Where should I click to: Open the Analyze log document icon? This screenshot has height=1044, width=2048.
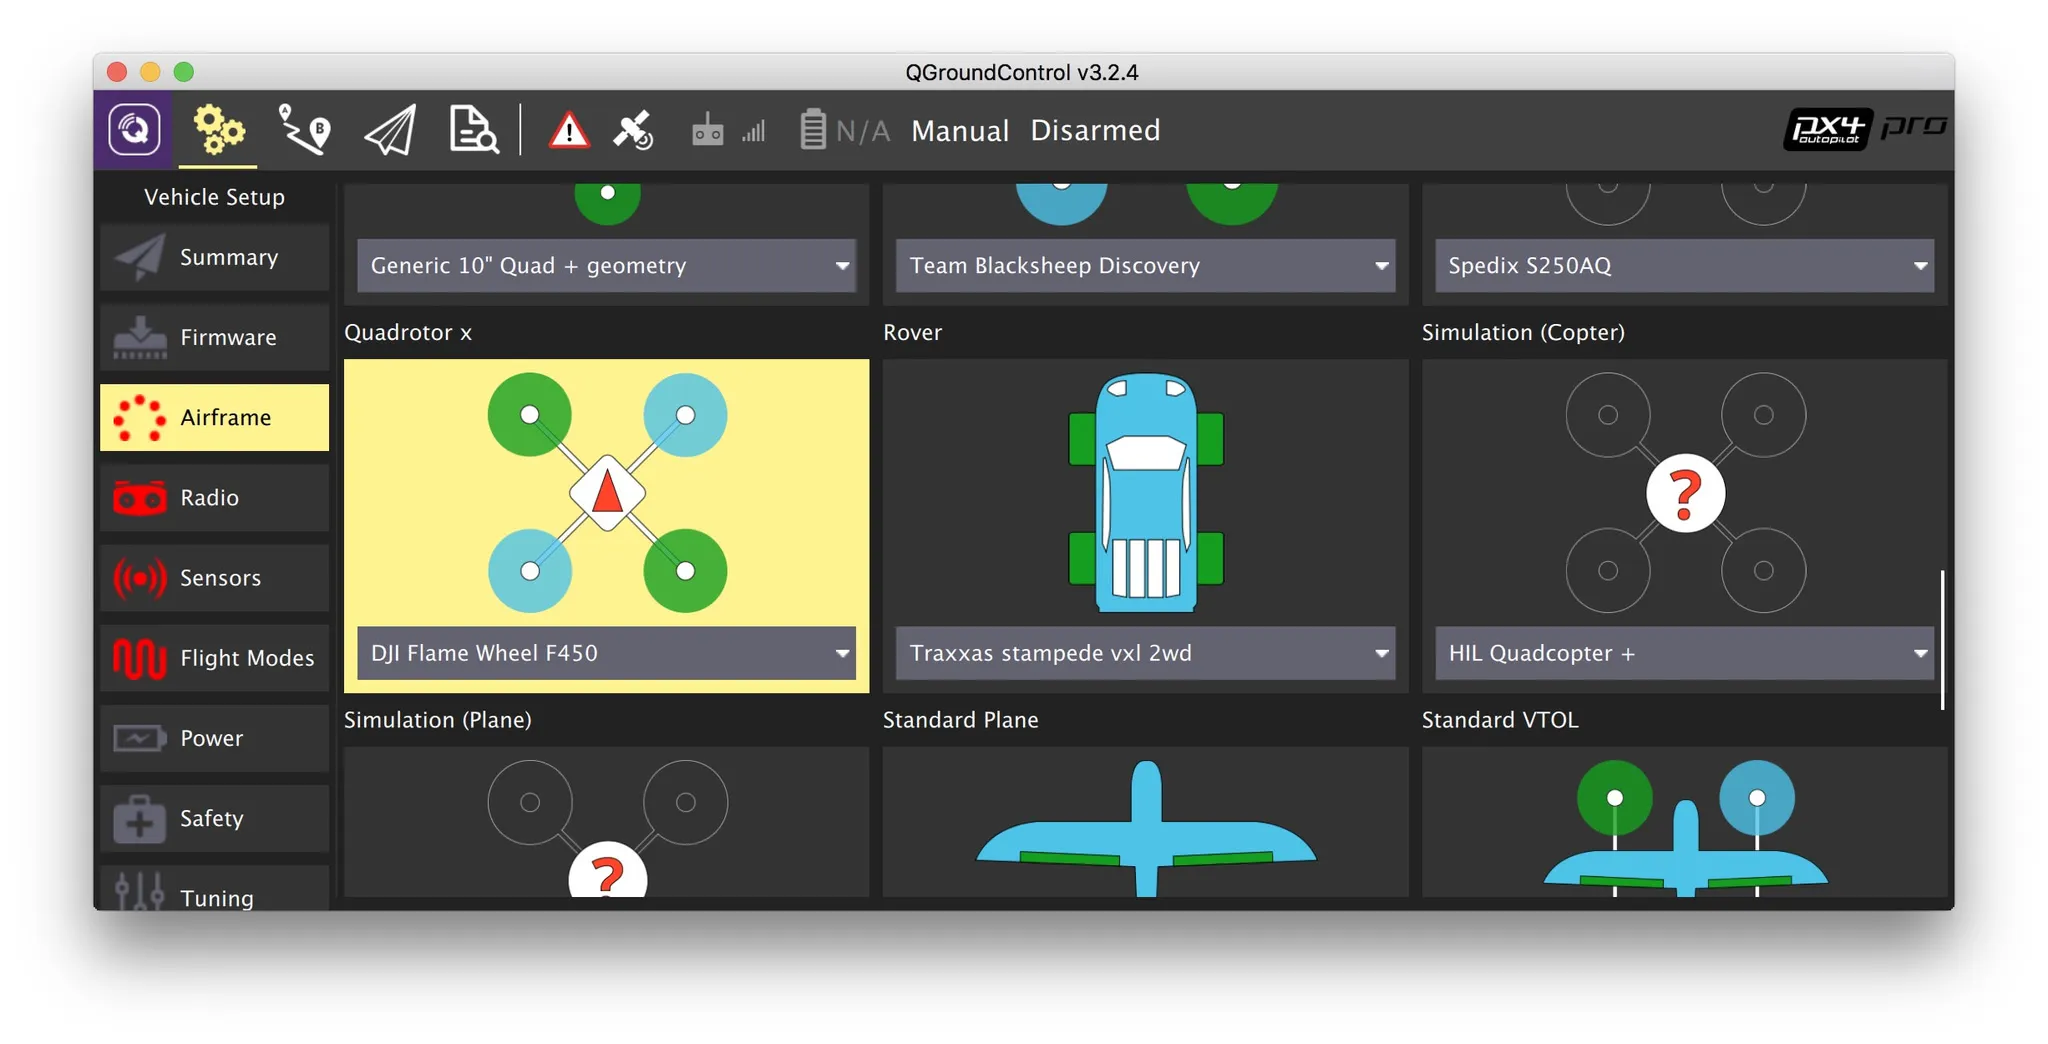pos(472,130)
